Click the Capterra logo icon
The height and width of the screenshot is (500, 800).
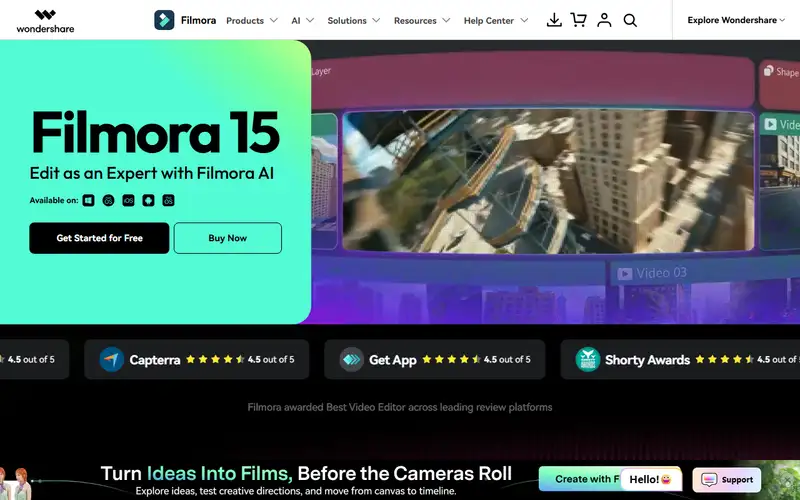pyautogui.click(x=112, y=359)
